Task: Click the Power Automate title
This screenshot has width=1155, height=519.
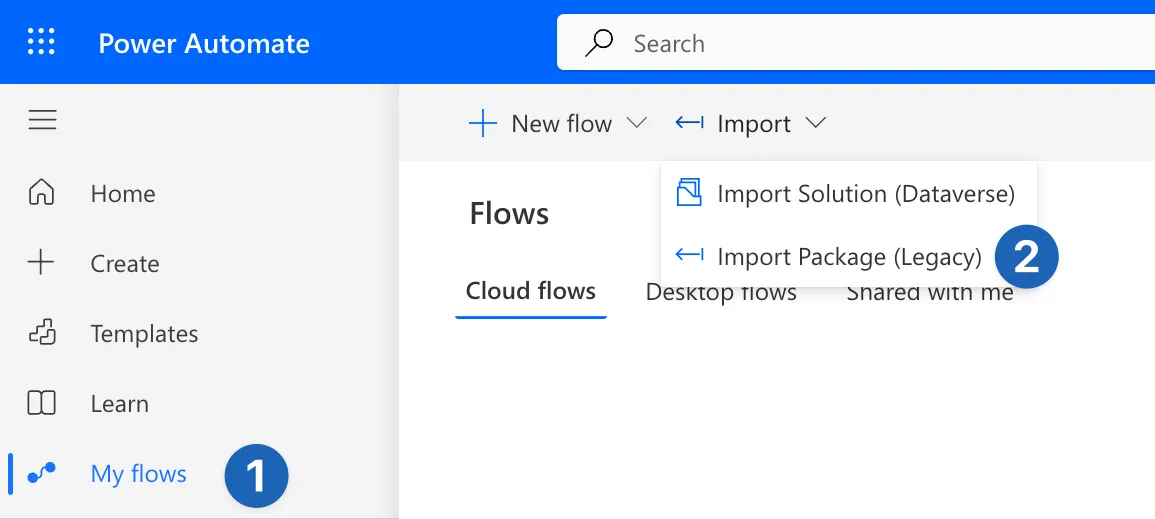Action: click(204, 43)
